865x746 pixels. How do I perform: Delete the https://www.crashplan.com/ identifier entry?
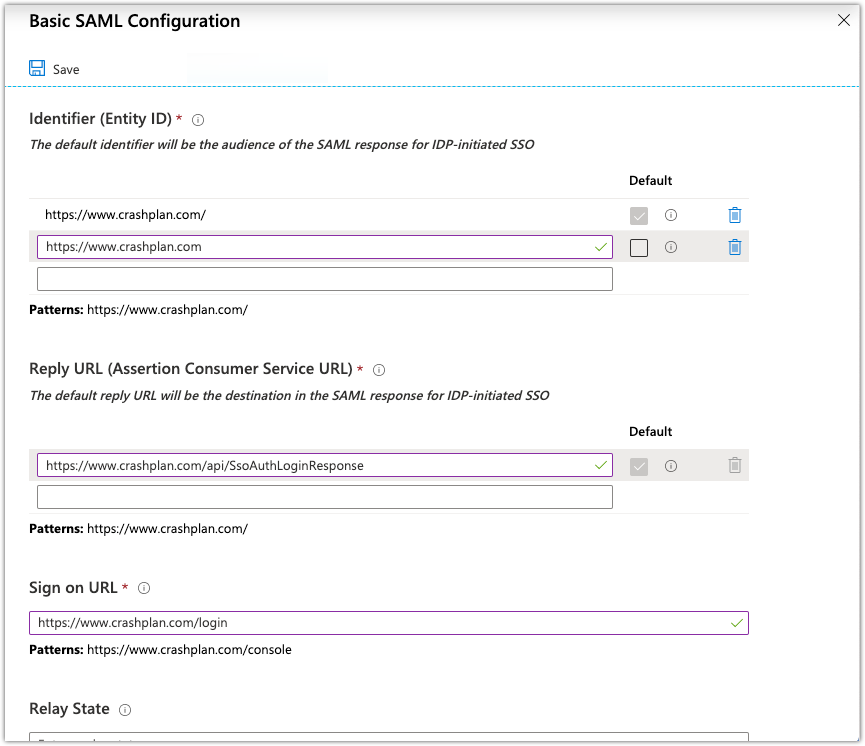click(735, 215)
